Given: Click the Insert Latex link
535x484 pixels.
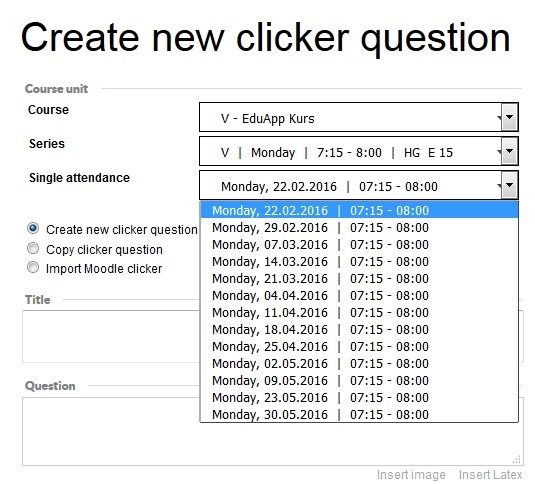Looking at the screenshot, I should [x=490, y=474].
